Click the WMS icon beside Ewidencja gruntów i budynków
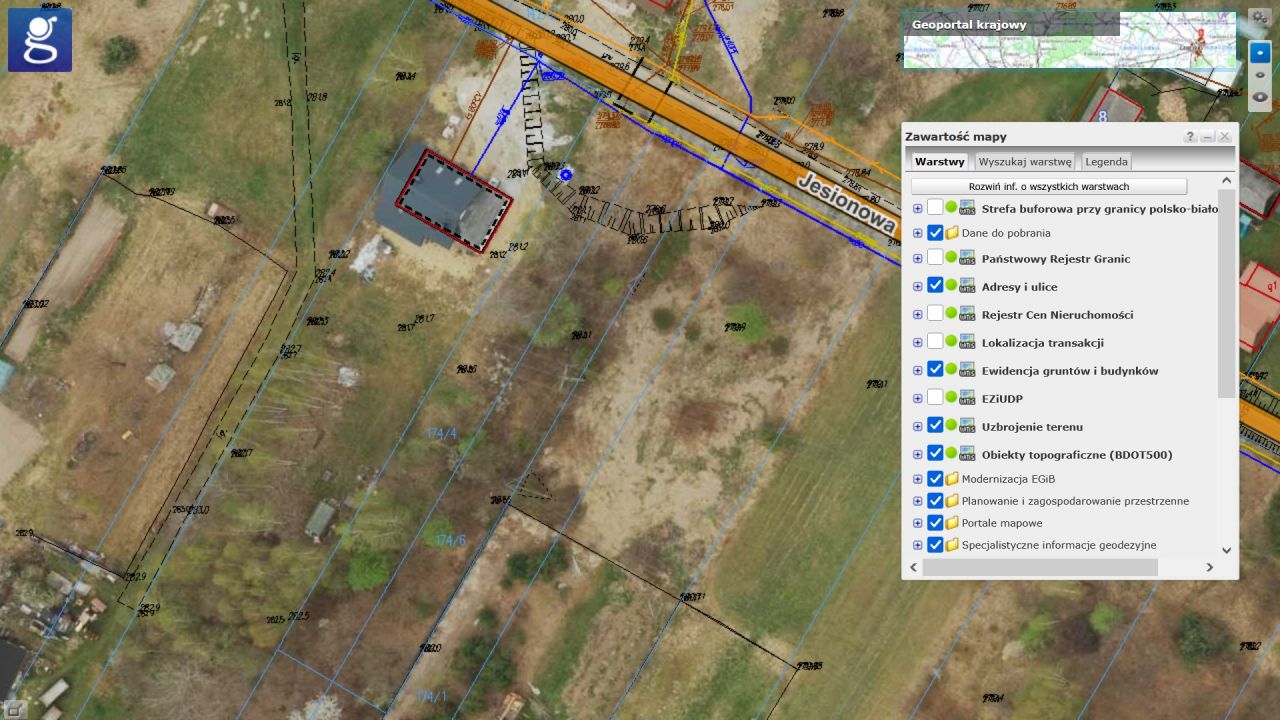This screenshot has height=720, width=1280. coord(967,370)
